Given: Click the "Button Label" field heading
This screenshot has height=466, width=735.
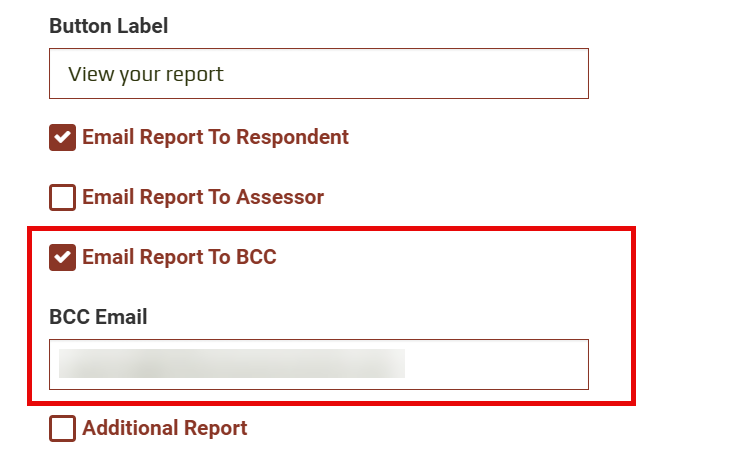Looking at the screenshot, I should (108, 26).
